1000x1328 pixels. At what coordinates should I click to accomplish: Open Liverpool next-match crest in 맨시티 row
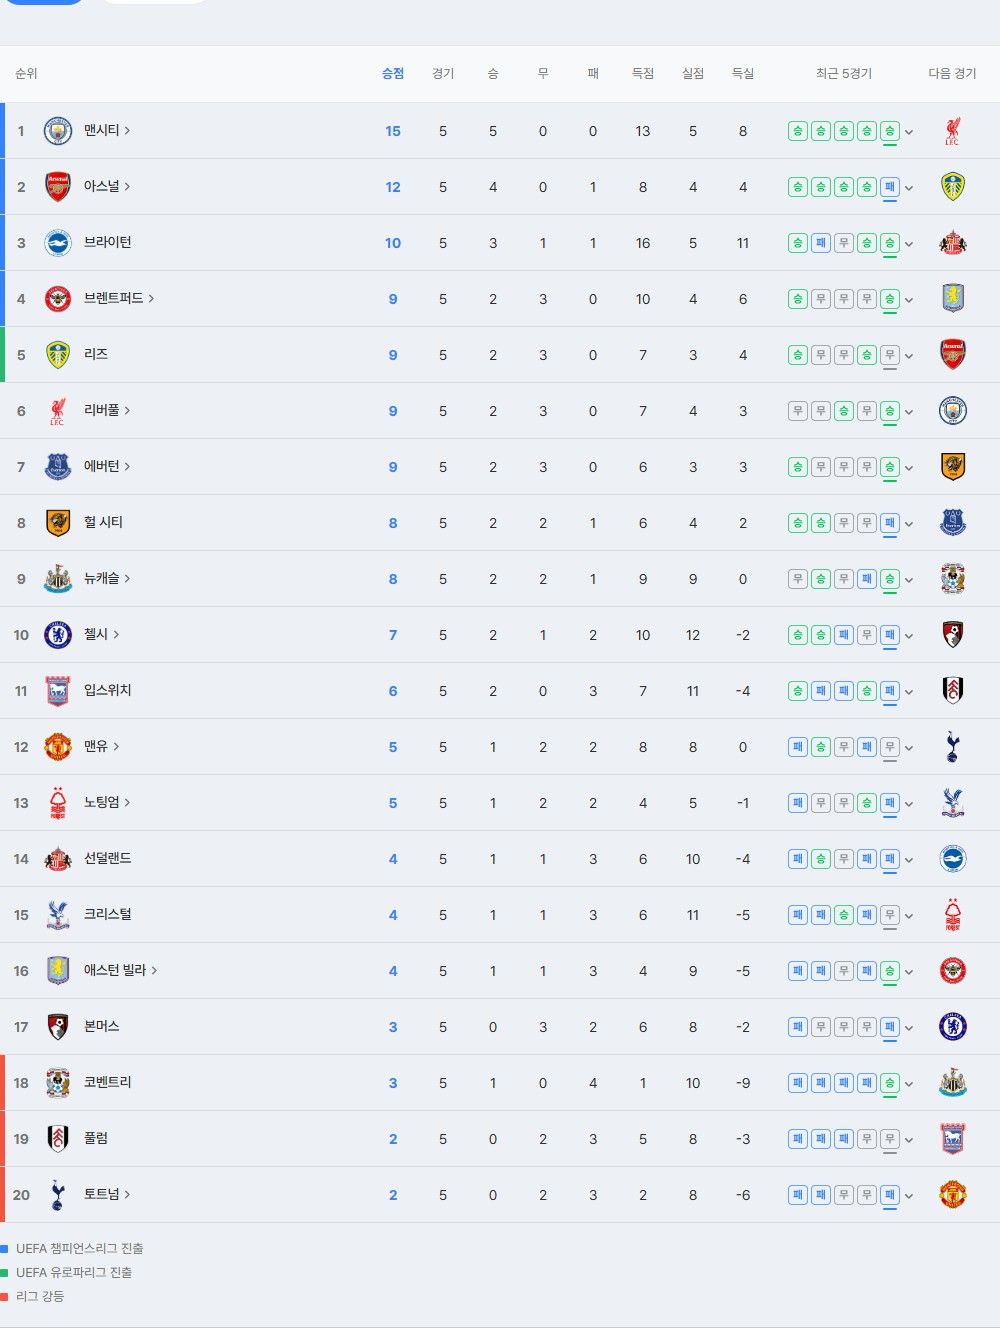click(953, 131)
